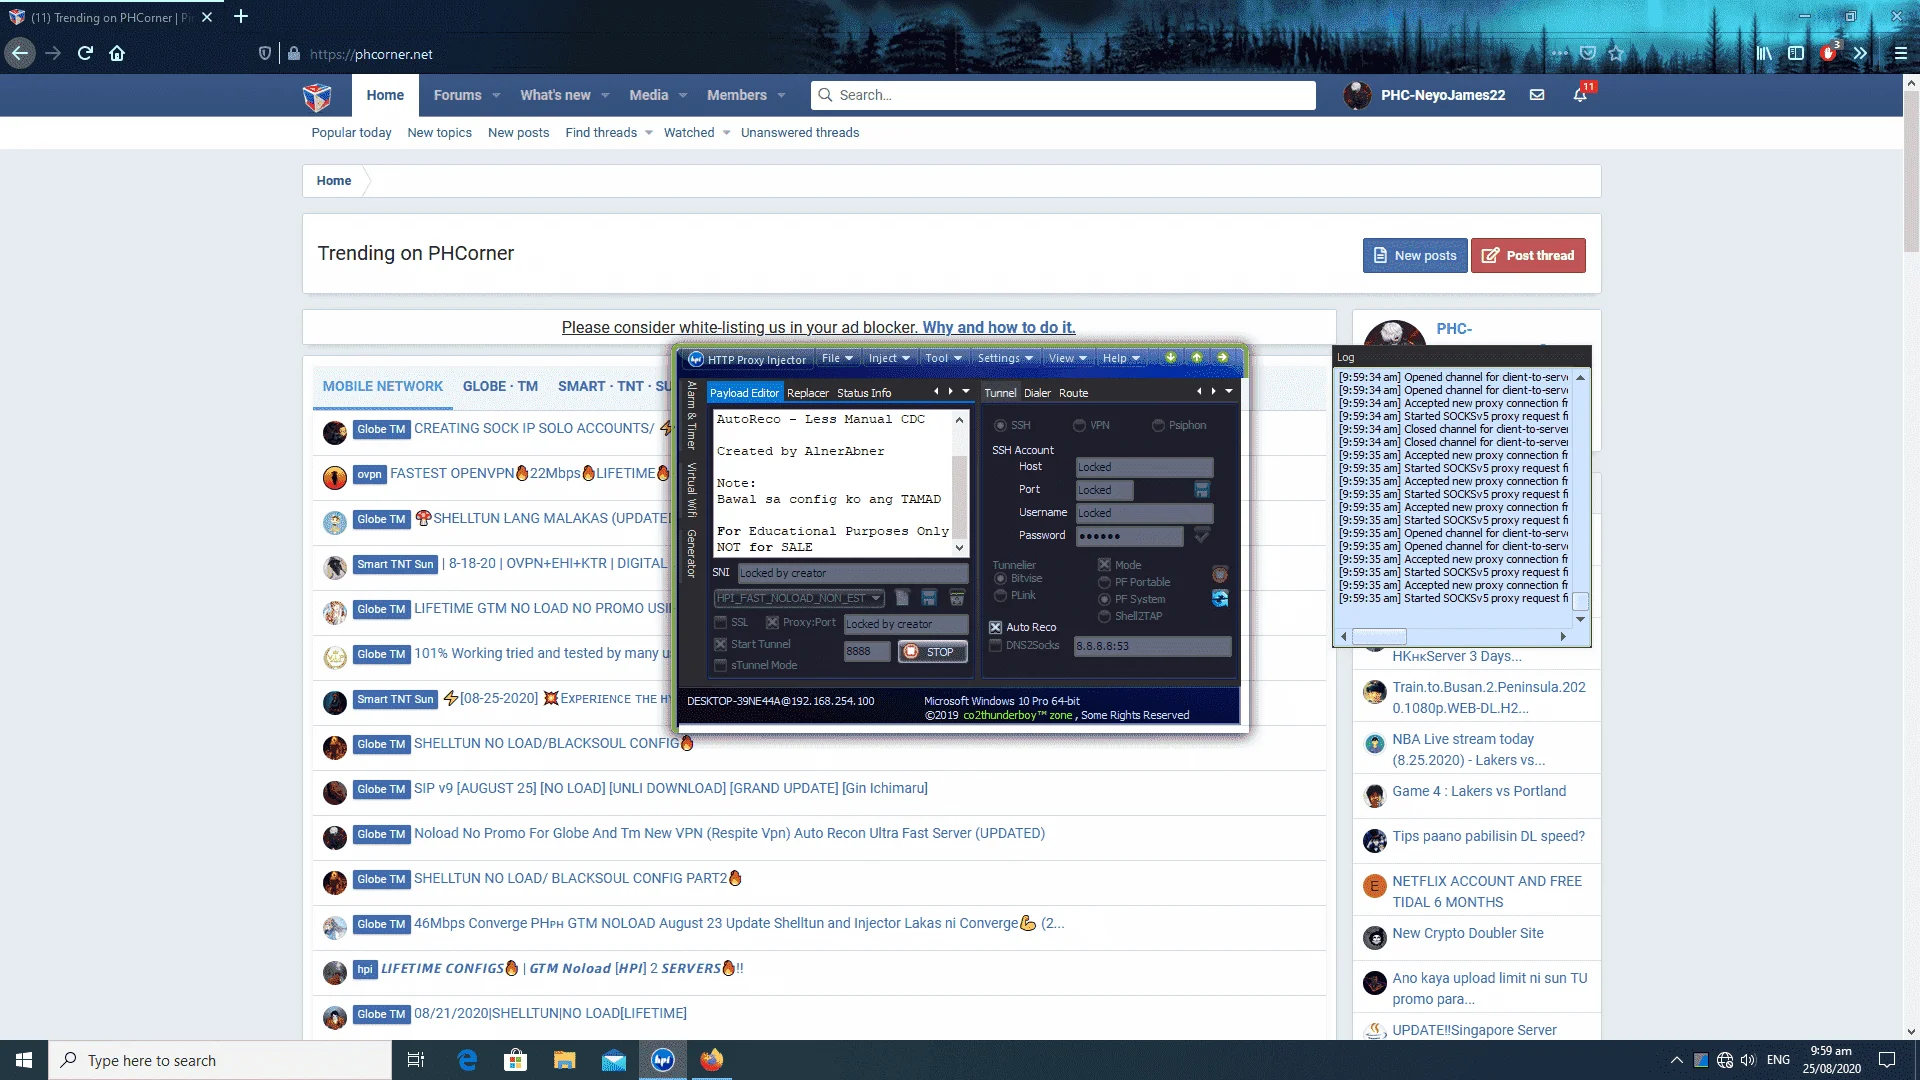The height and width of the screenshot is (1080, 1920).
Task: Click the save floppy icon beside config dropdown
Action: (x=929, y=598)
